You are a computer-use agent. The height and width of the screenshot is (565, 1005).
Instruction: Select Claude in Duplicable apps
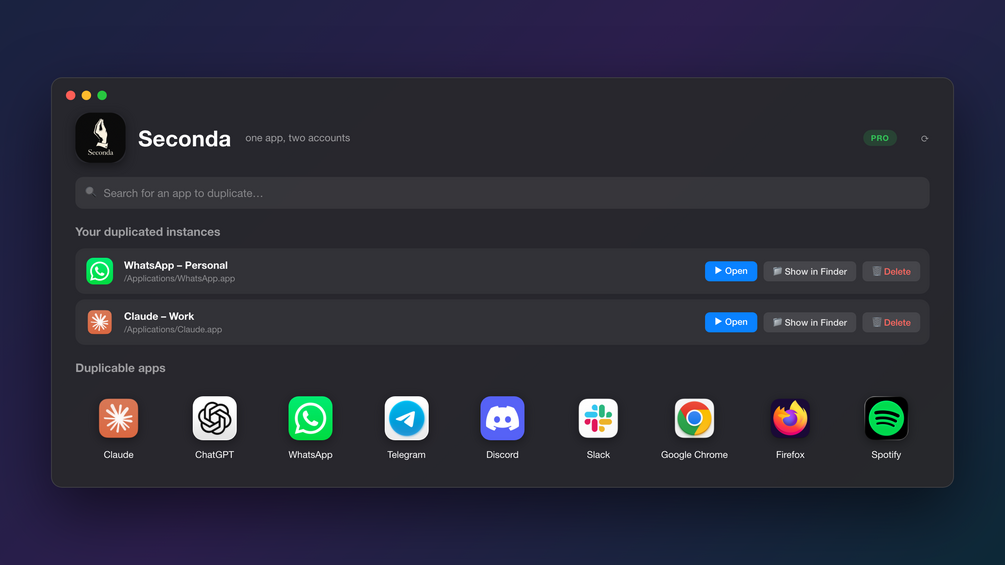tap(119, 418)
